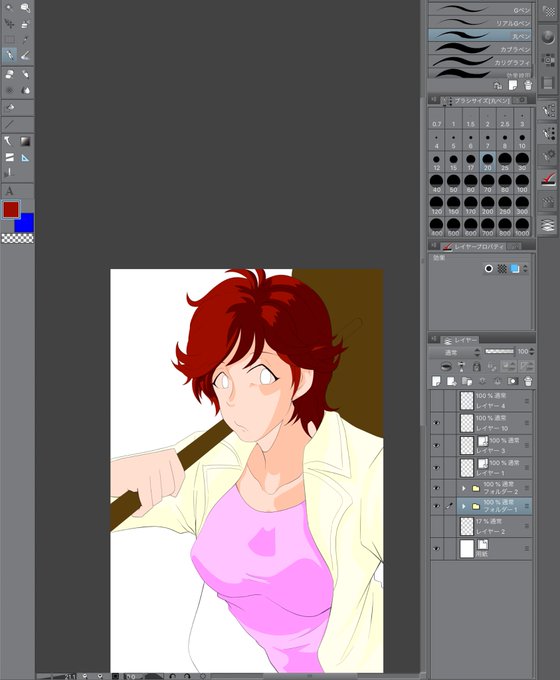The image size is (560, 680).
Task: Toggle set as reference layer
Action: click(461, 367)
